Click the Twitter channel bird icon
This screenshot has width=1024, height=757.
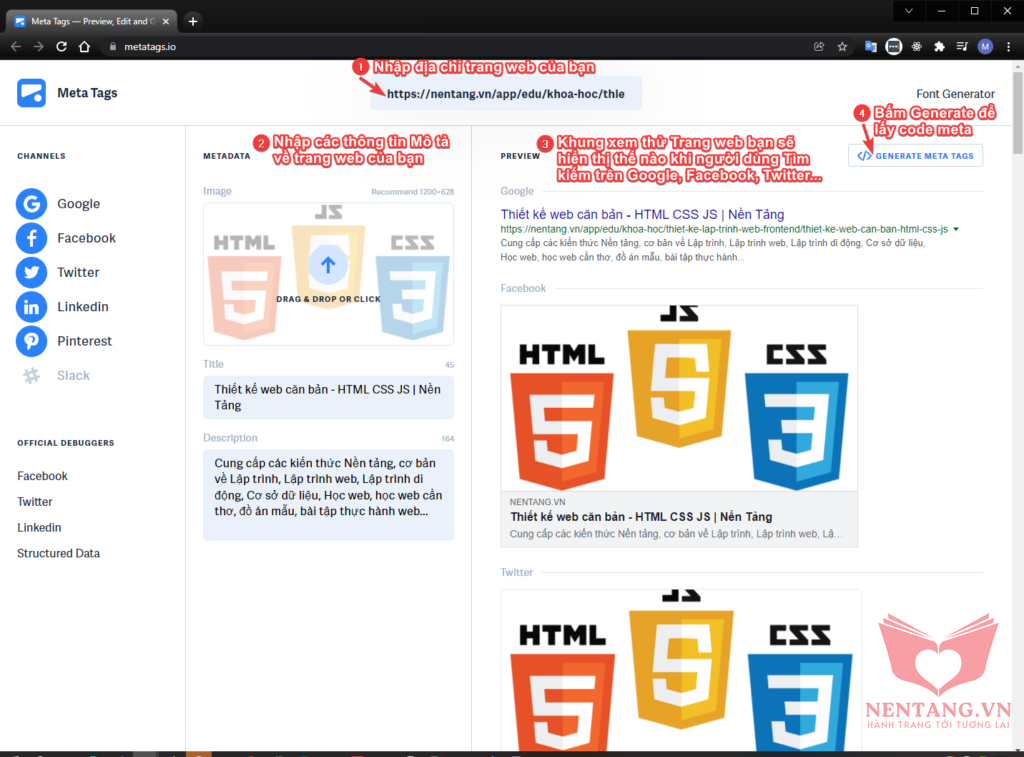(x=32, y=272)
